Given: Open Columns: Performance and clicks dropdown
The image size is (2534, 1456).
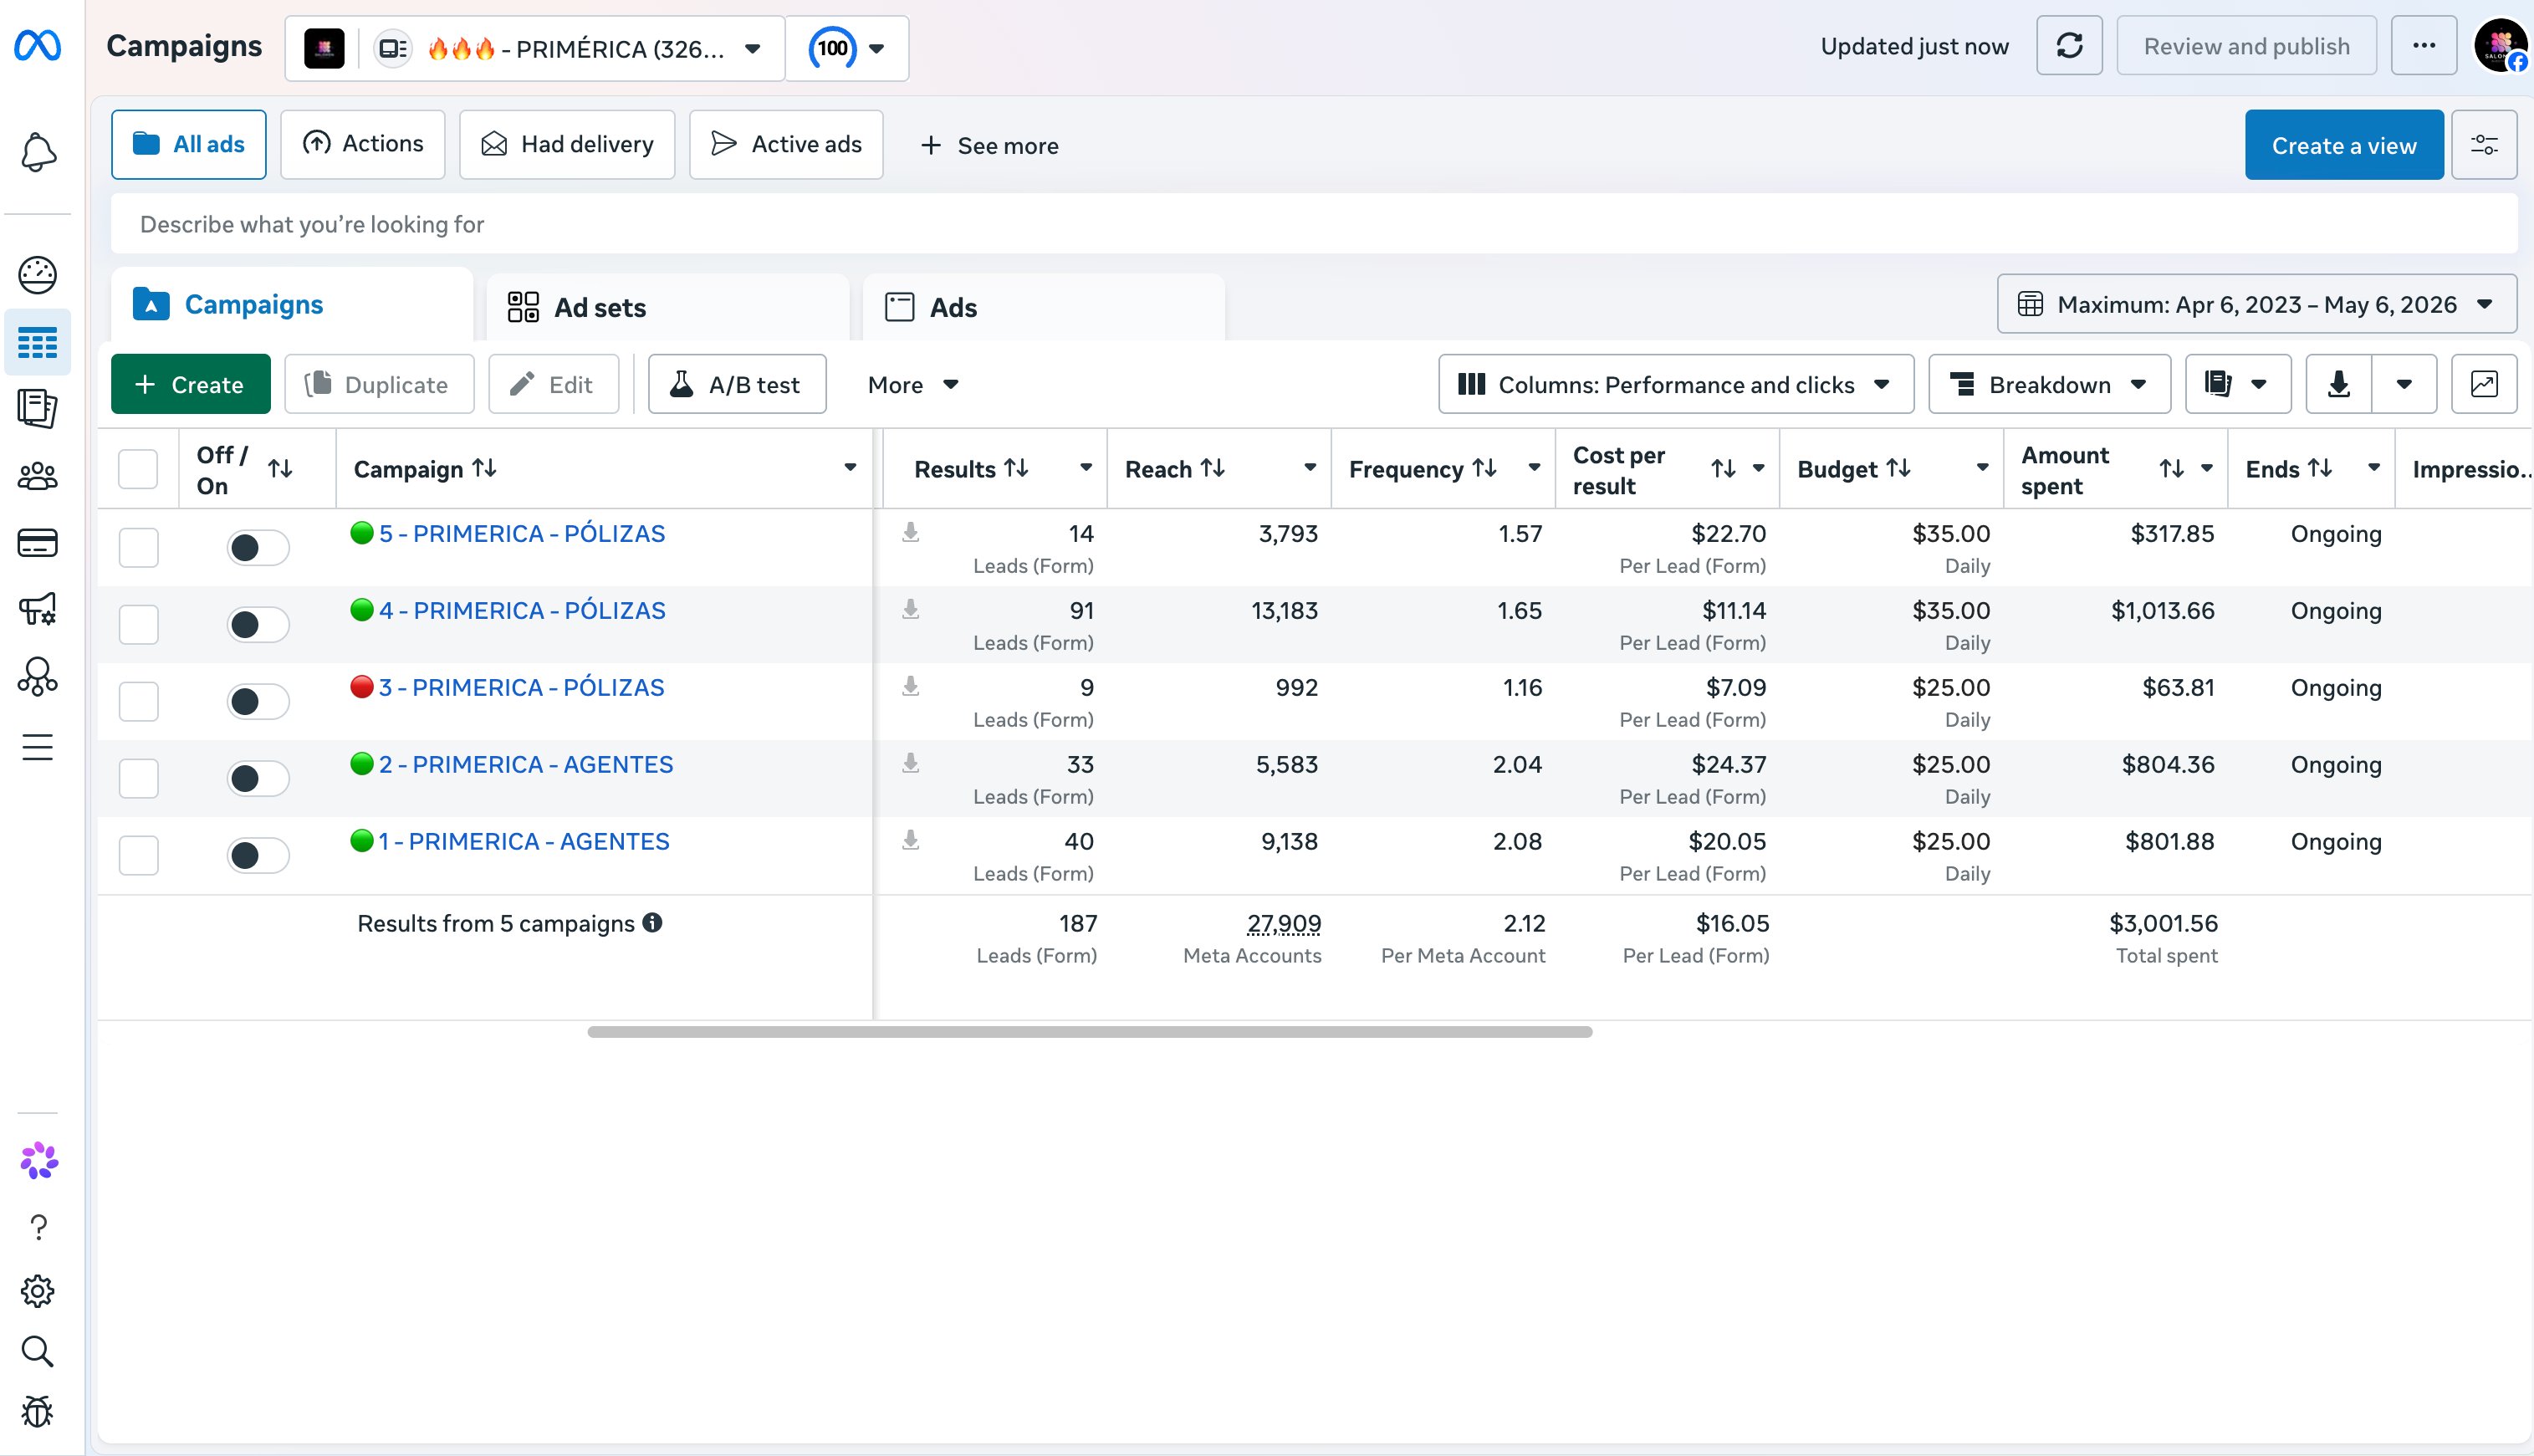Looking at the screenshot, I should click(1676, 384).
